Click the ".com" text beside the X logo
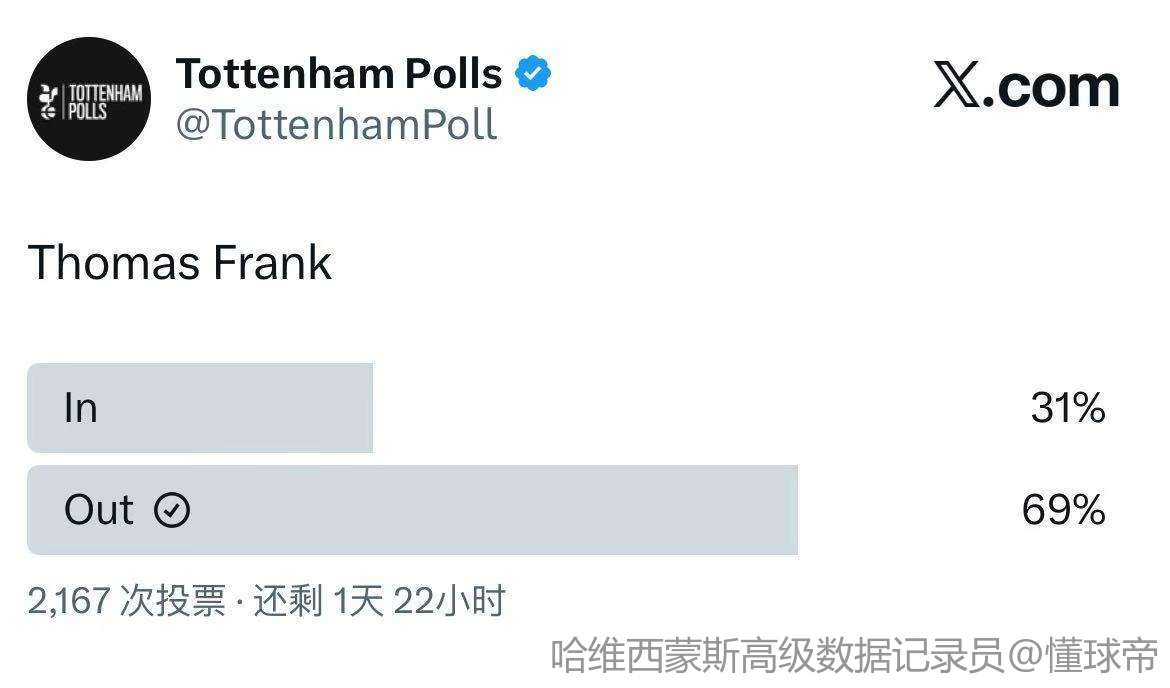This screenshot has height=688, width=1170. (x=1051, y=86)
